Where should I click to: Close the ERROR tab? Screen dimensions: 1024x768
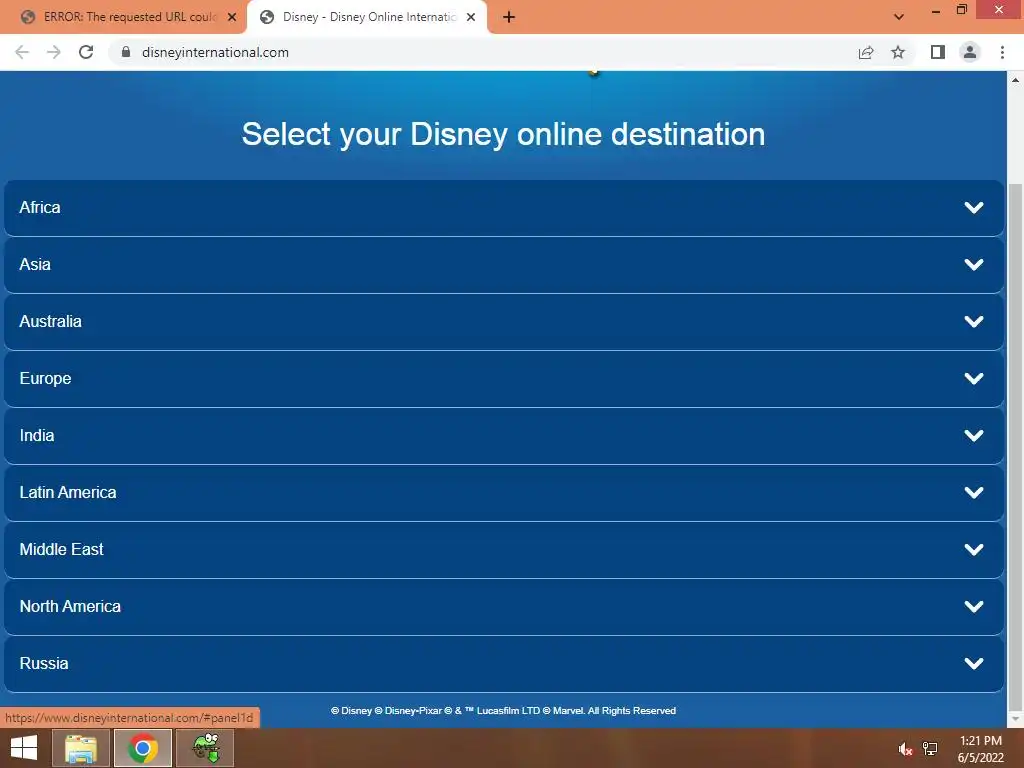pos(232,17)
